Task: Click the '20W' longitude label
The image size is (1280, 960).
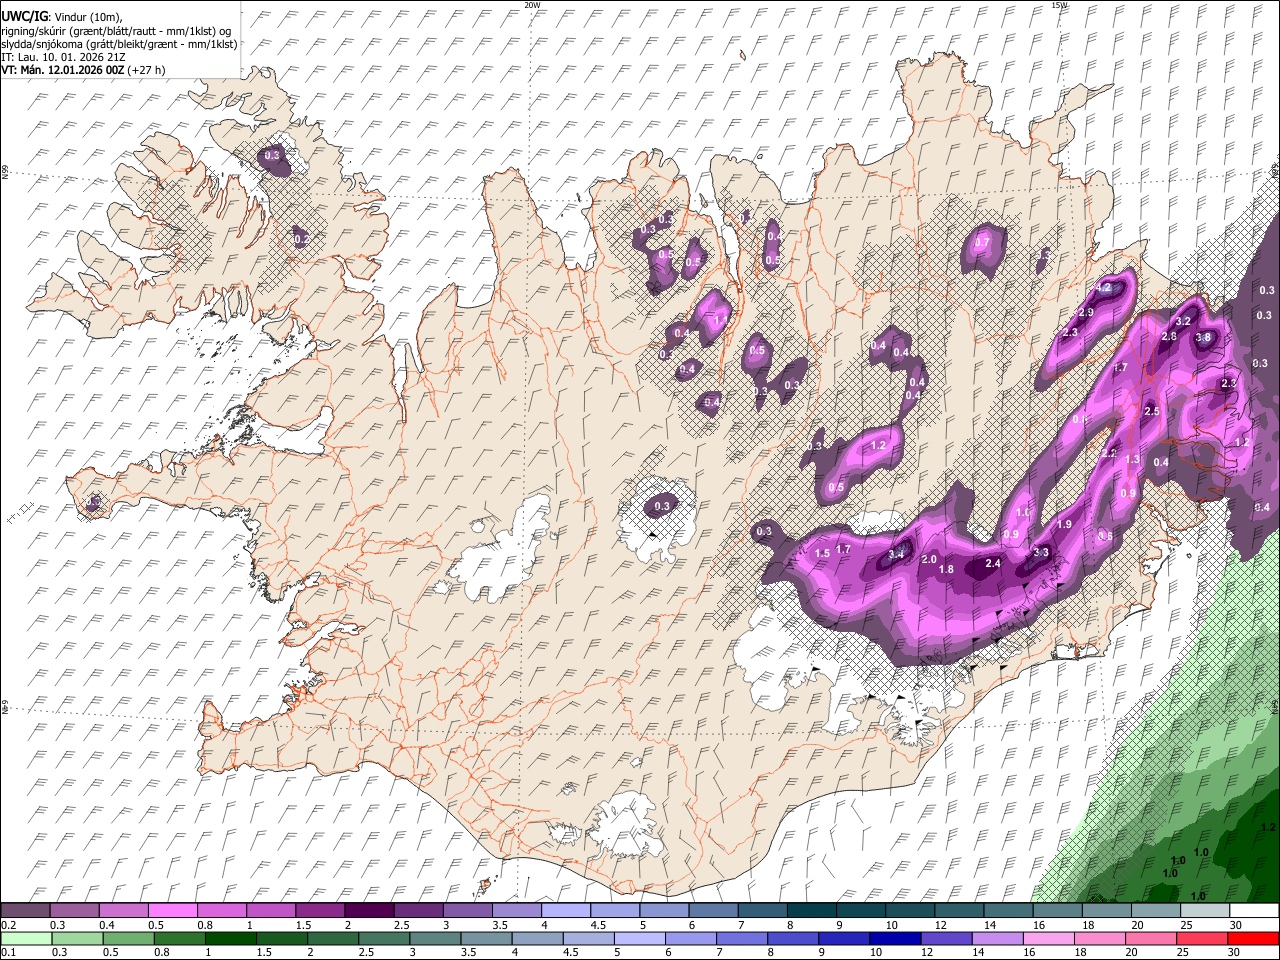Action: coord(532,5)
